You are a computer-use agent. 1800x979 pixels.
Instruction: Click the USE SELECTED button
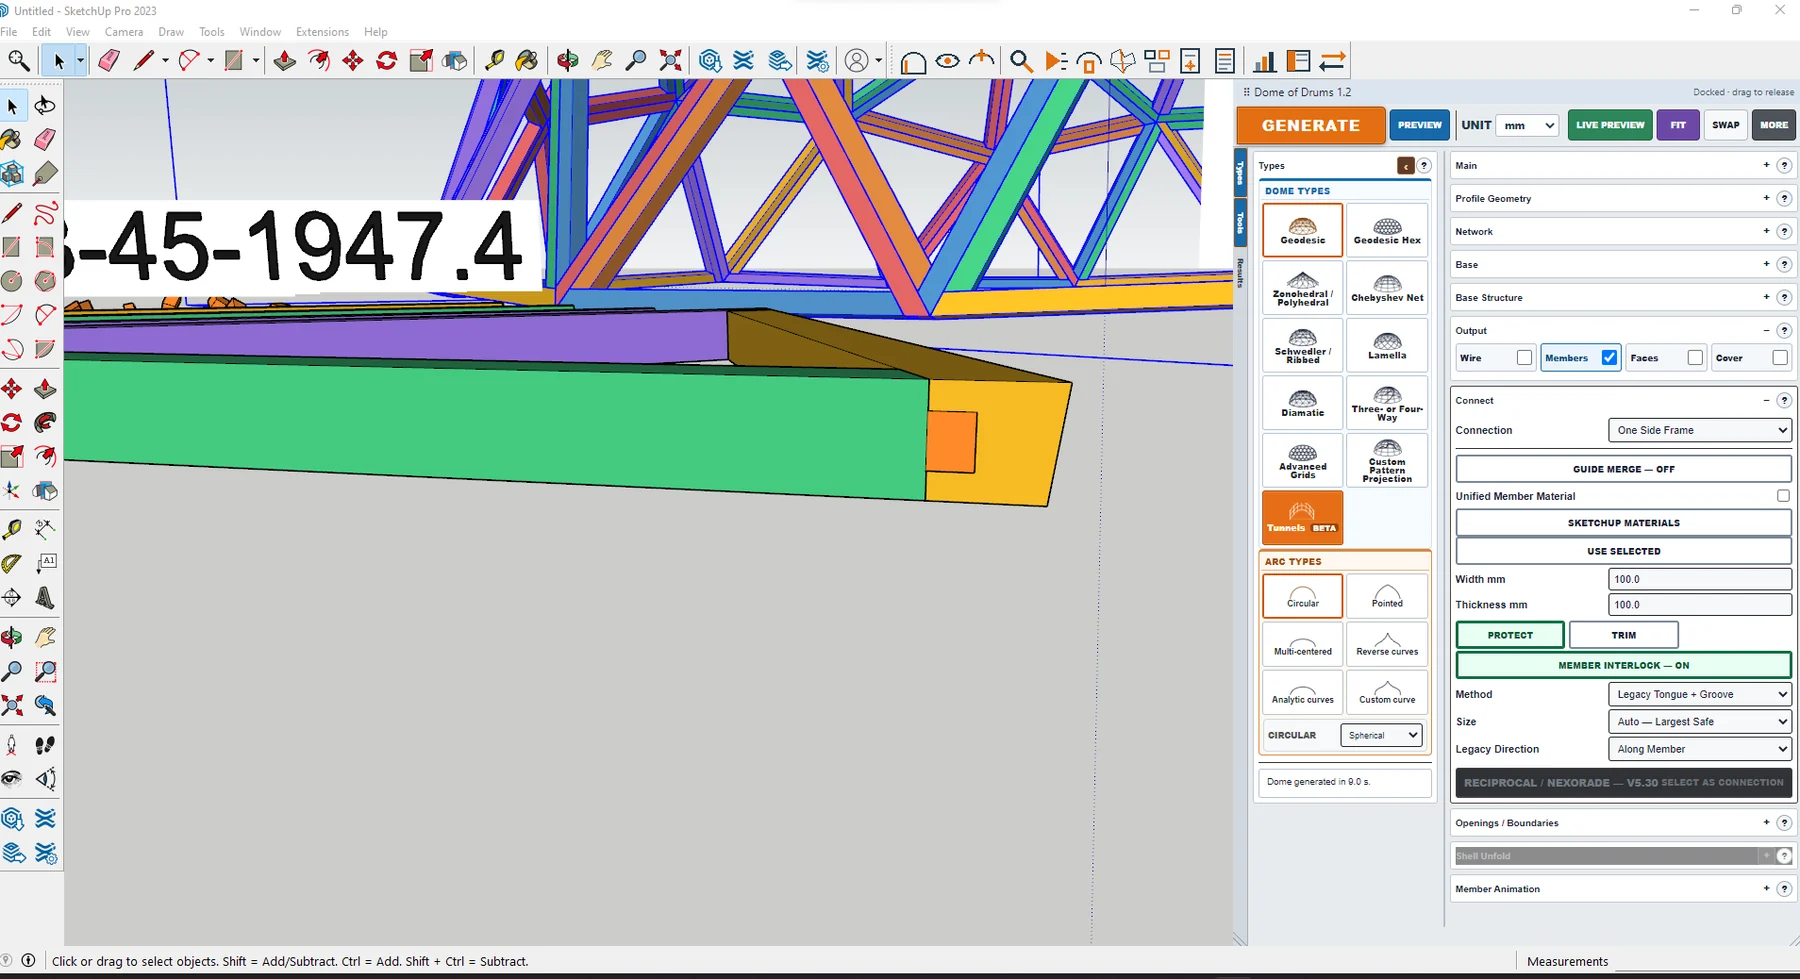tap(1623, 551)
